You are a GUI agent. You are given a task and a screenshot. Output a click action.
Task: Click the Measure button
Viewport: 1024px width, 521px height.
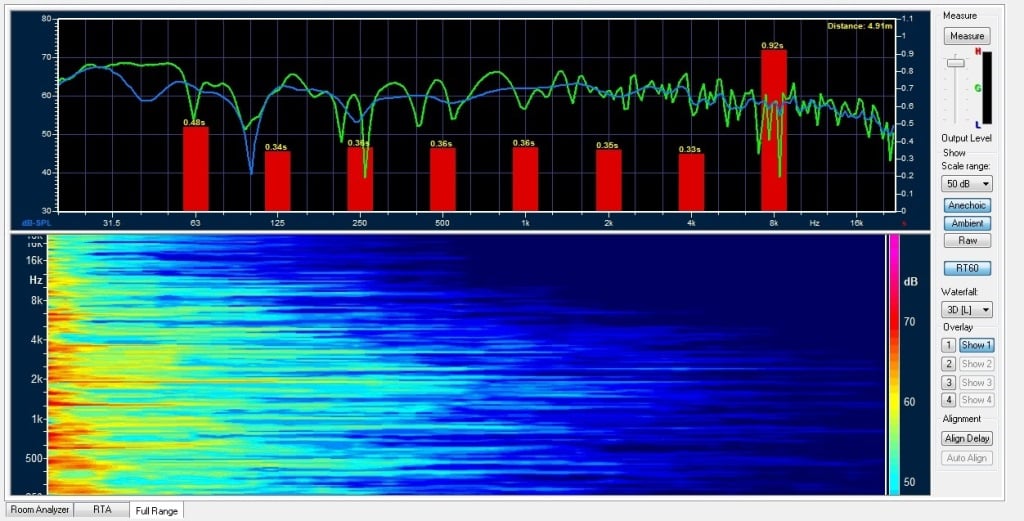(x=967, y=36)
